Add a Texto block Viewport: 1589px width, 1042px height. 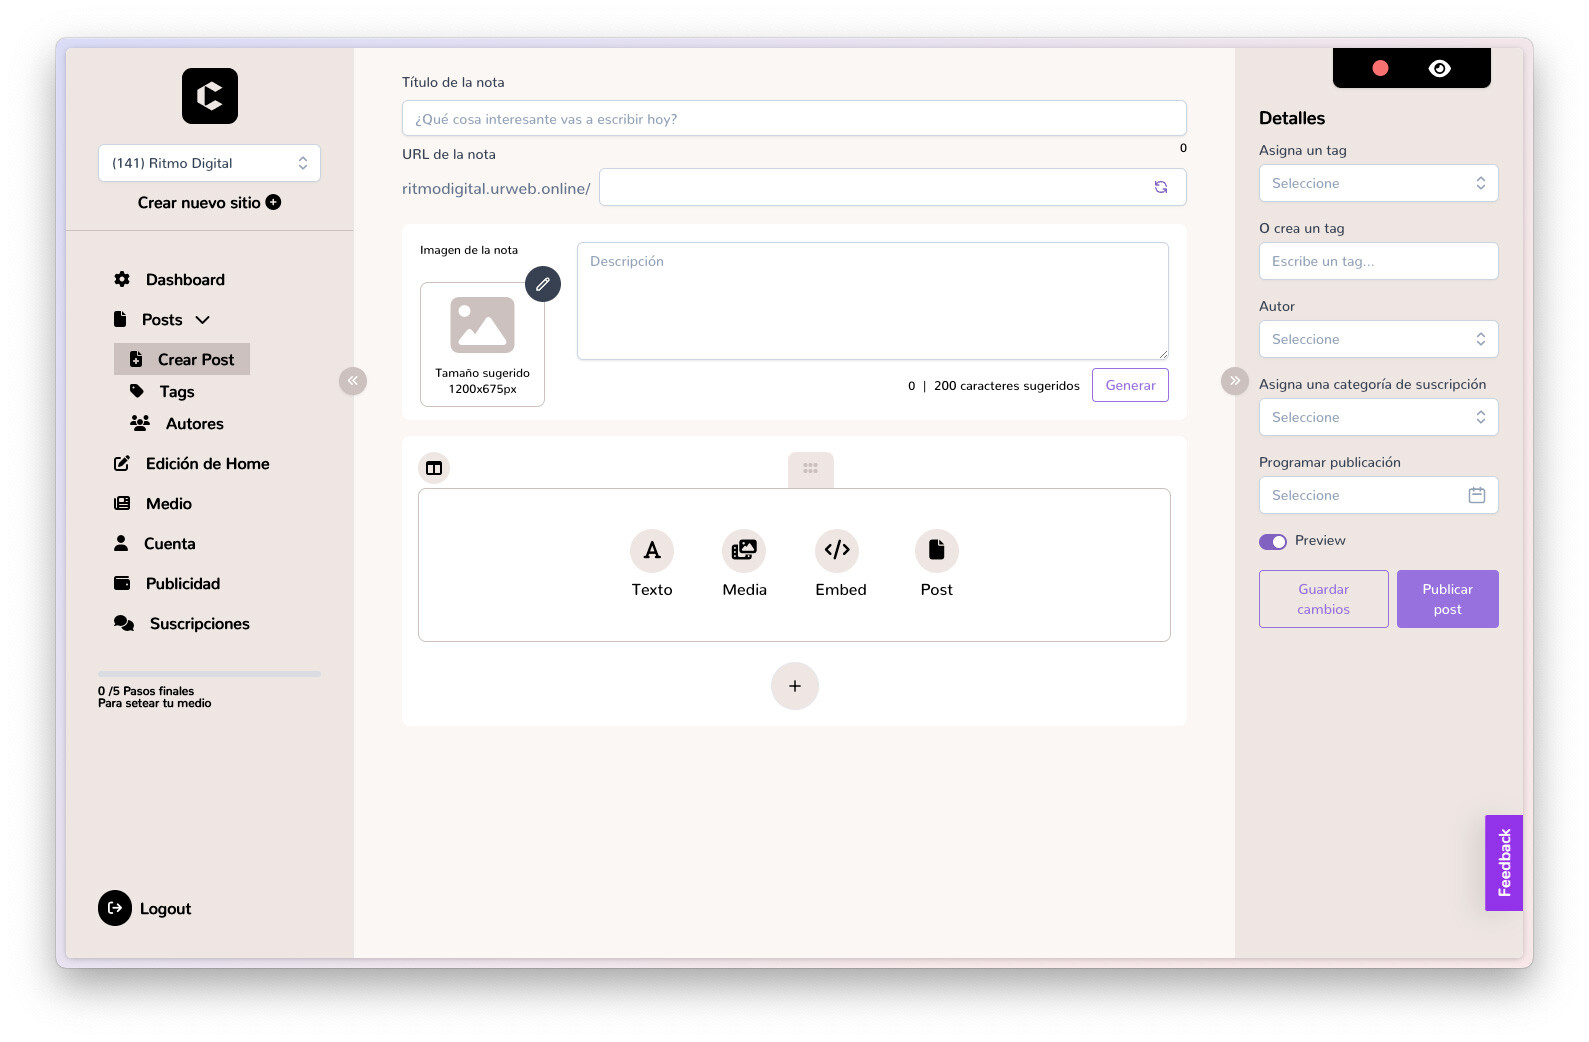point(652,564)
